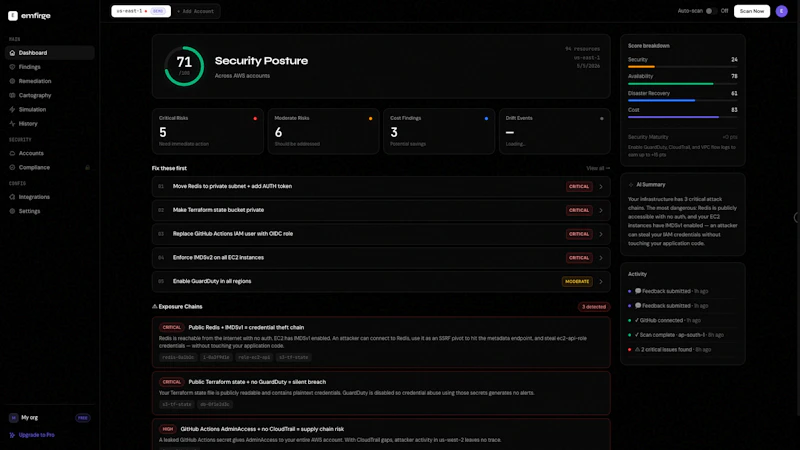Click the Exposure Chains warning icon

(155, 307)
